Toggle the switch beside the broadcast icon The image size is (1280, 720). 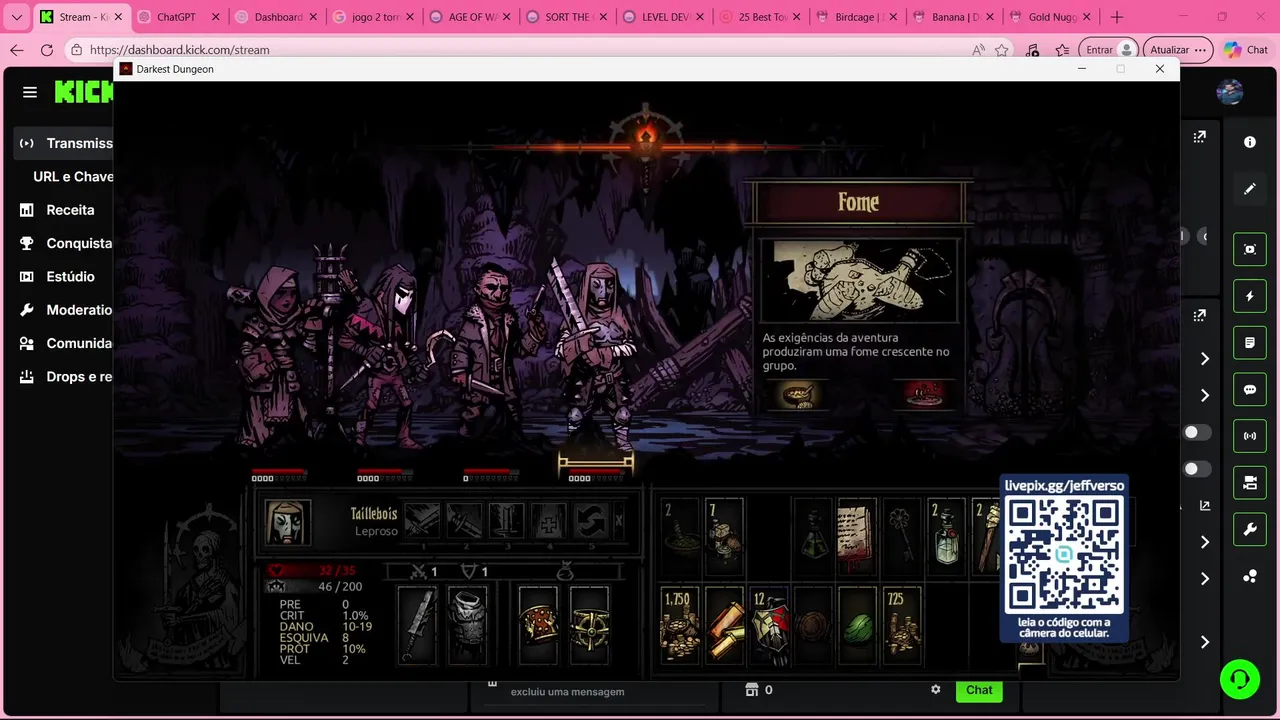[1197, 432]
